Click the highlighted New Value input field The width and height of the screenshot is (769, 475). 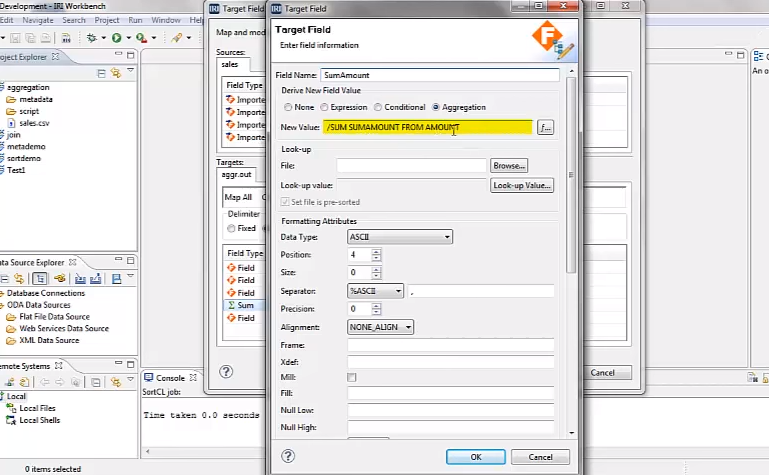427,127
